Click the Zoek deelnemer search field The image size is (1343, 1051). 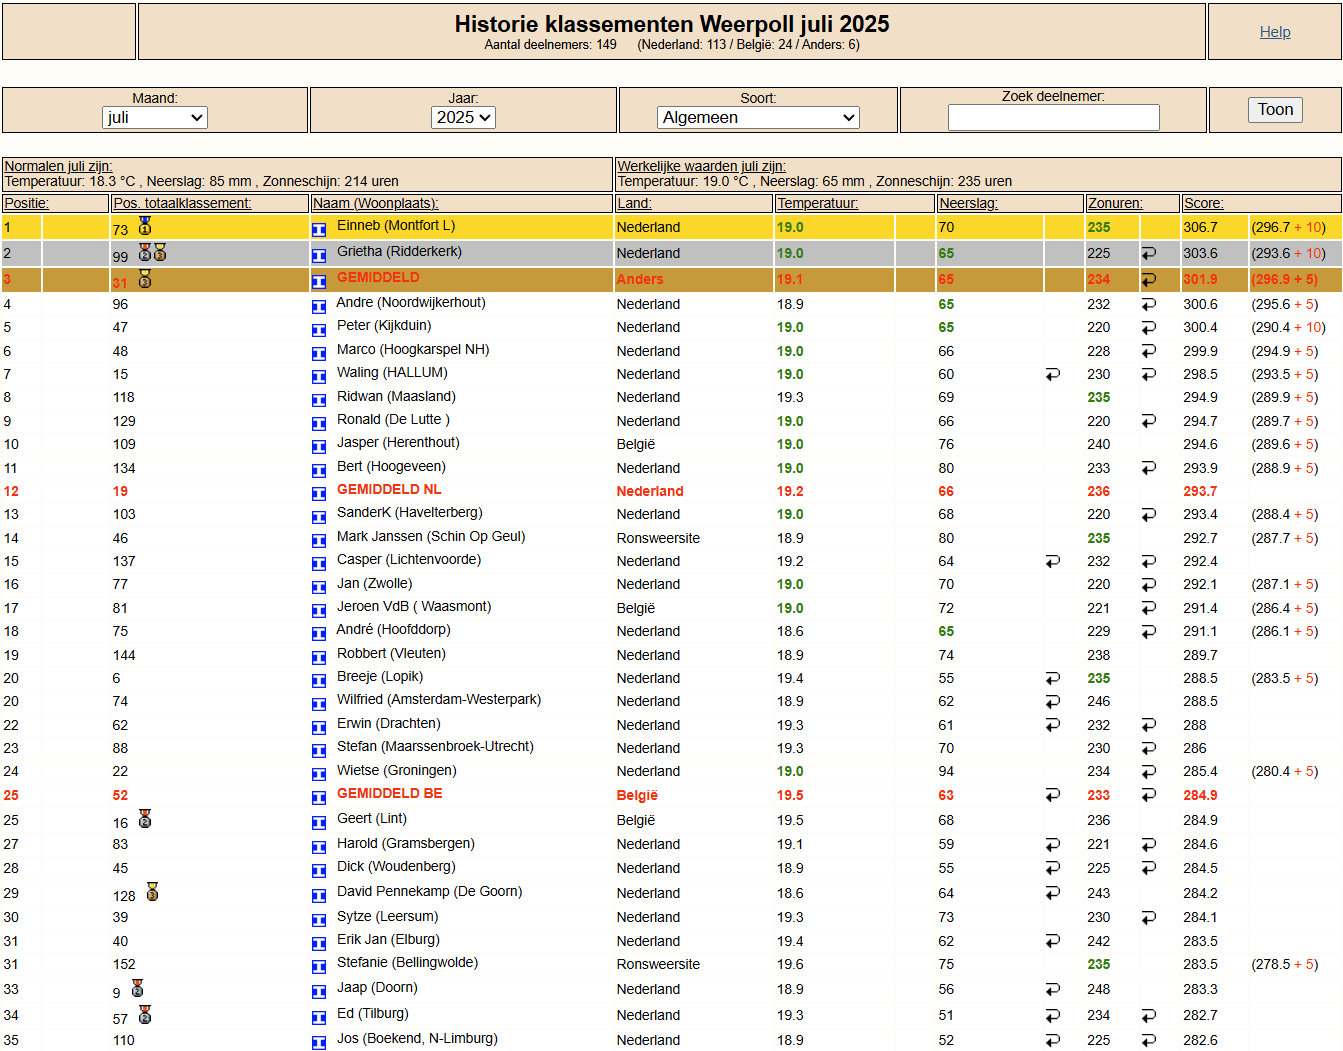point(1053,117)
